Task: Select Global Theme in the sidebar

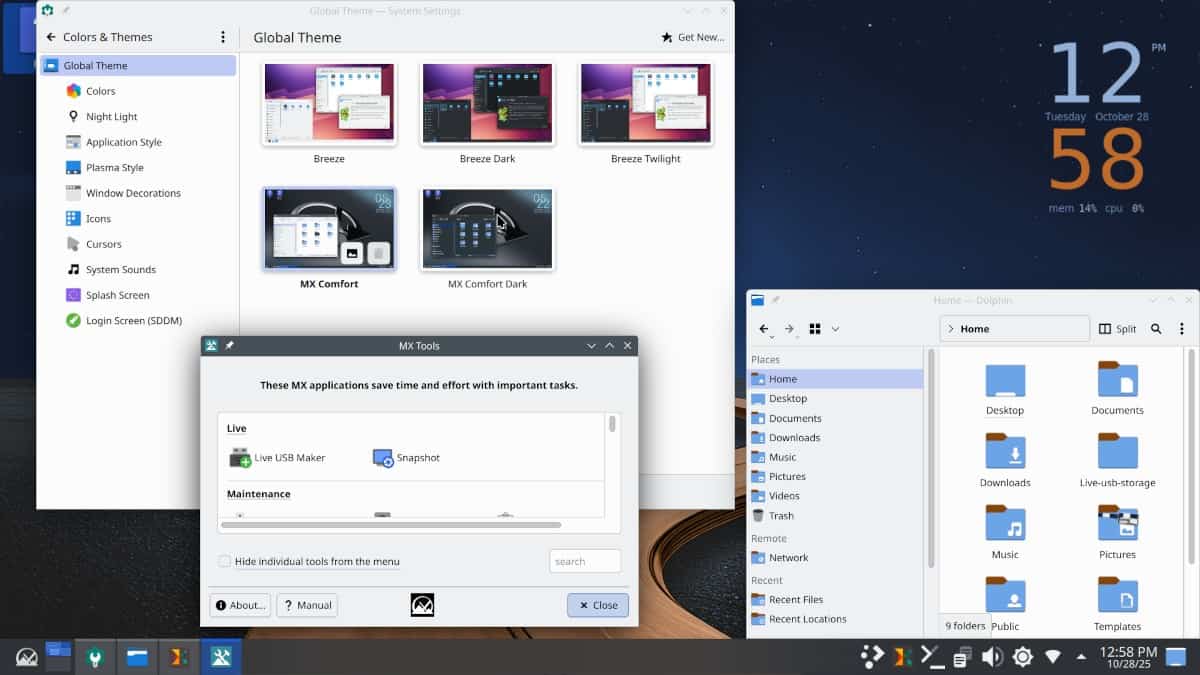Action: [138, 65]
